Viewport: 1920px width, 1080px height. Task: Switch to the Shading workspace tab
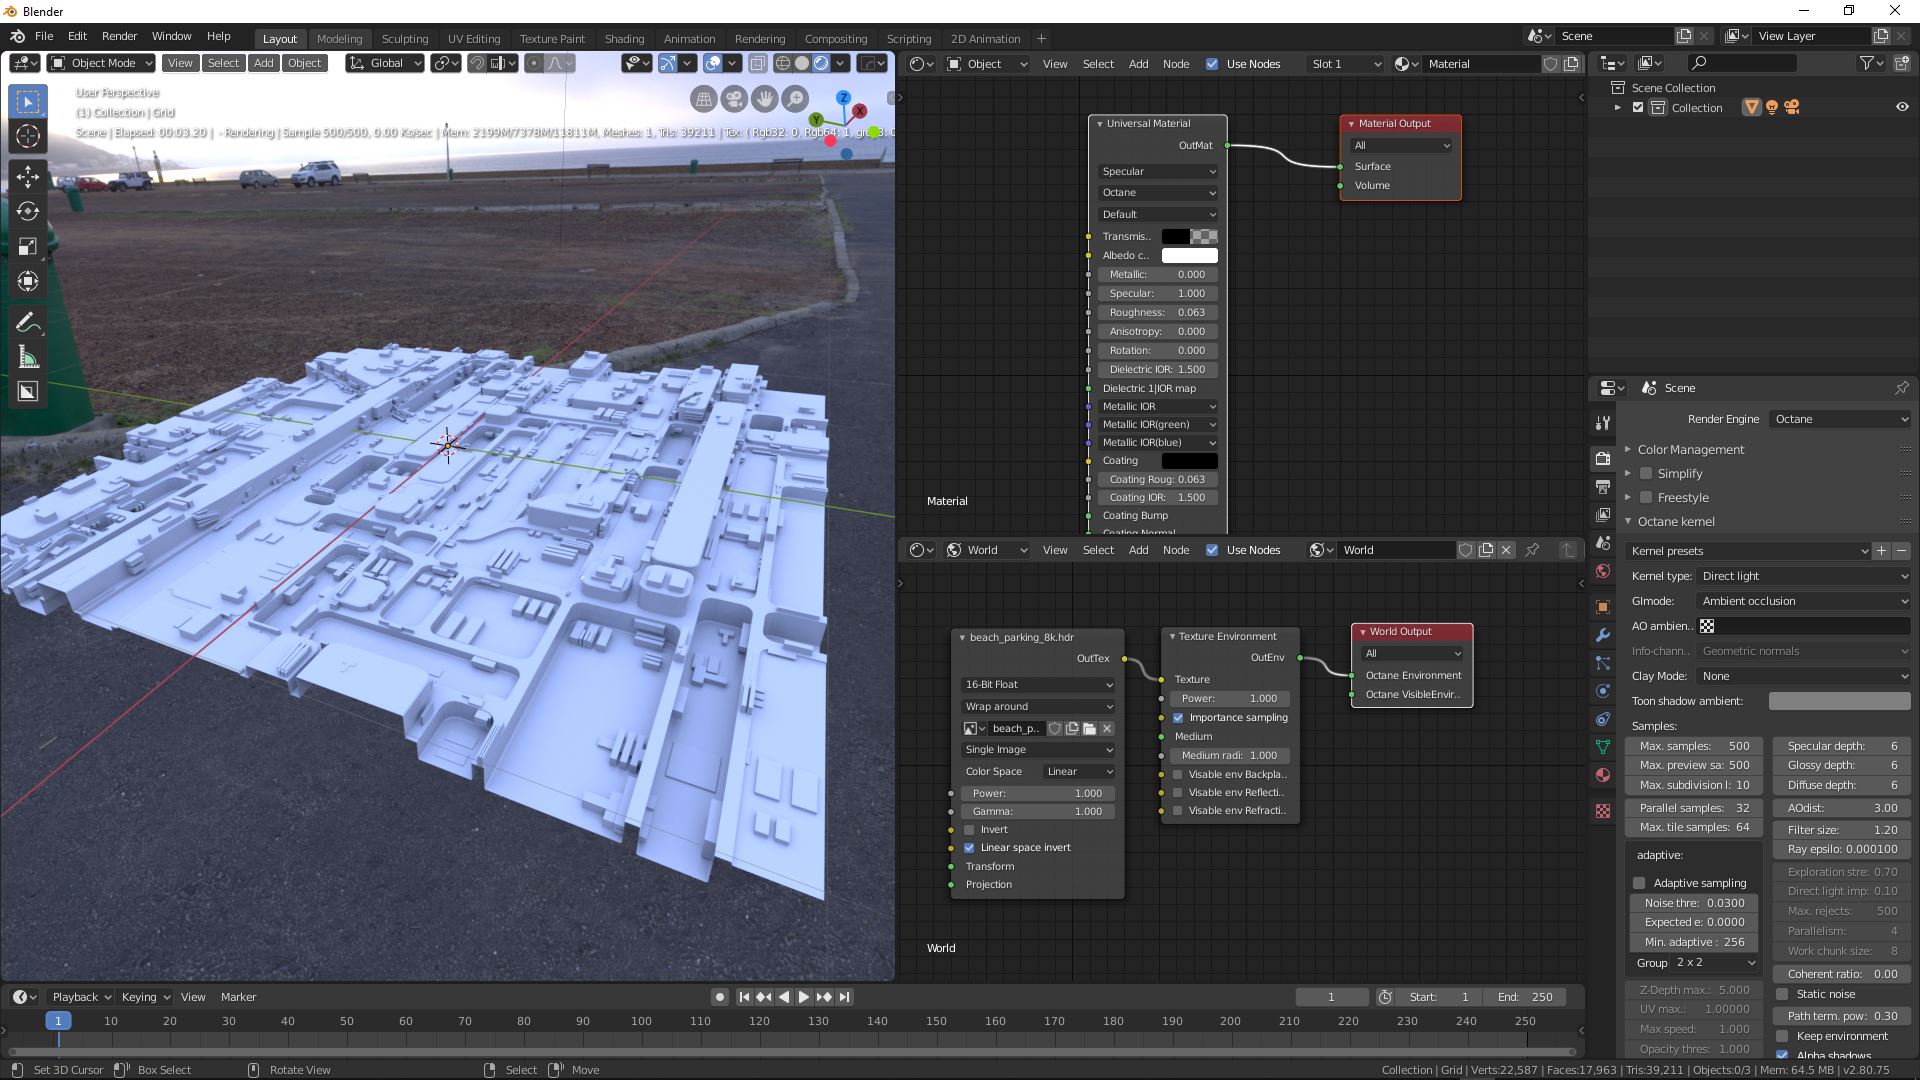coord(624,39)
